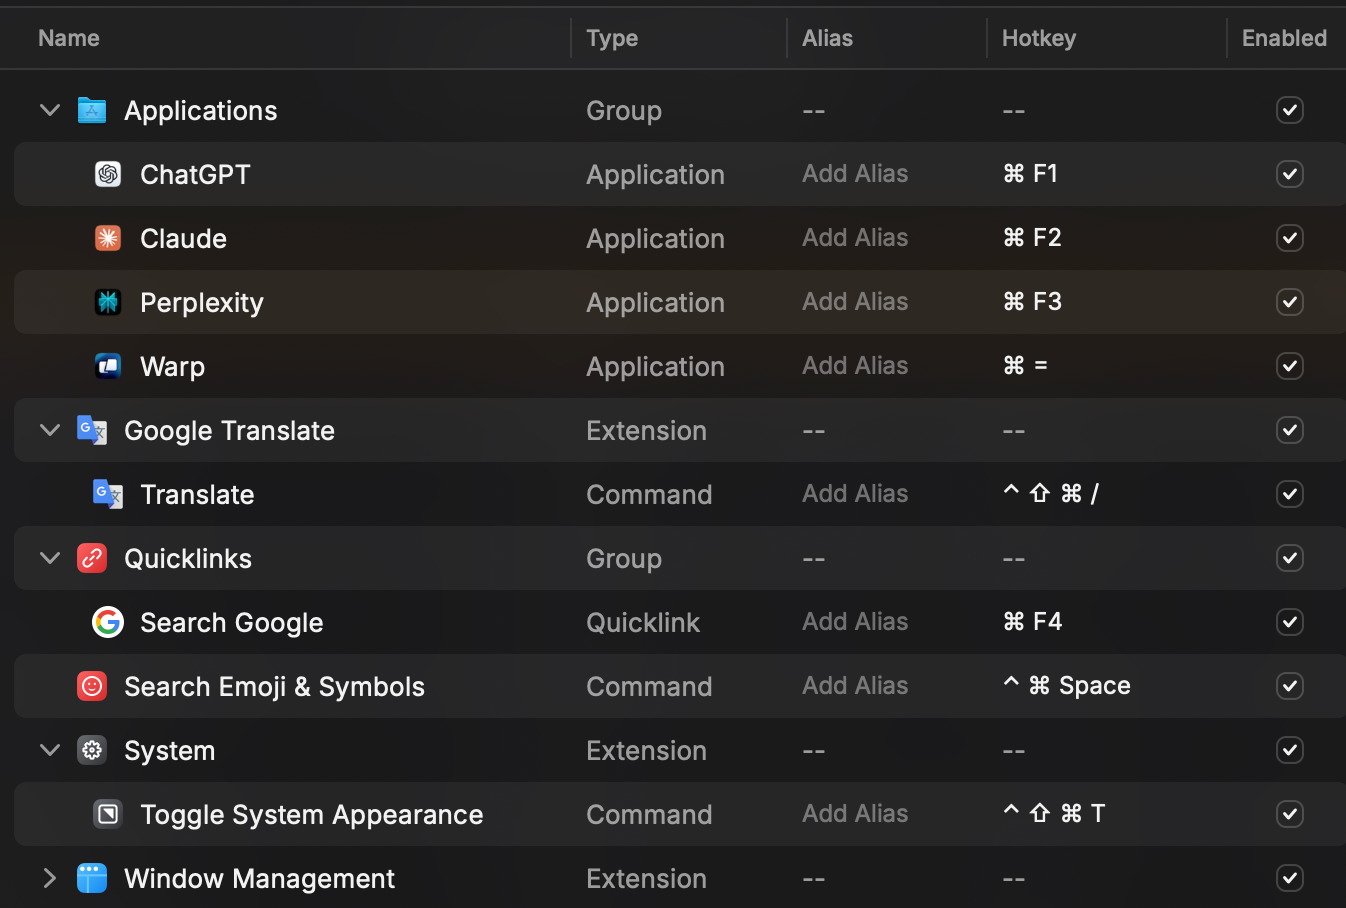
Task: Click the Toggle System Appearance name
Action: [311, 814]
